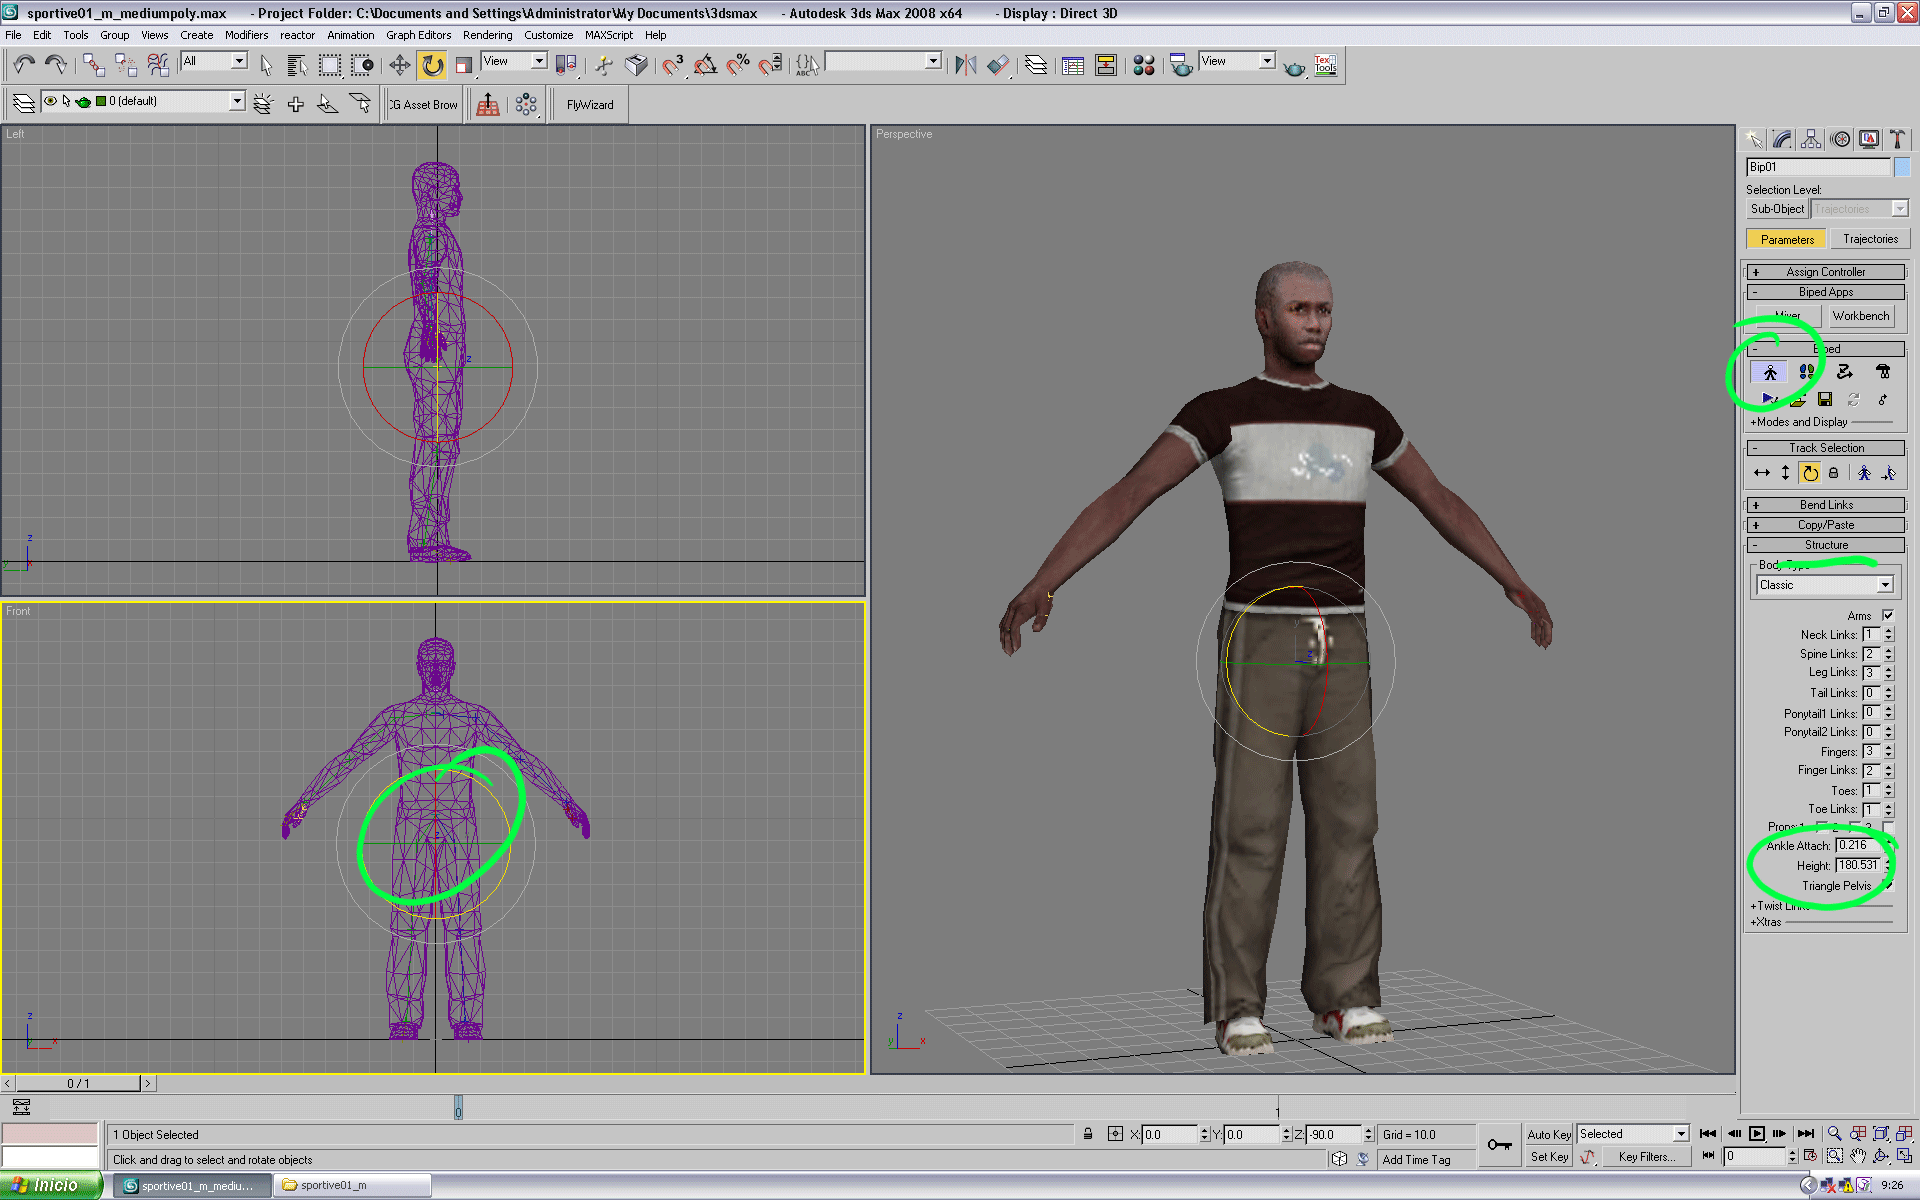
Task: Expand the Bend Links rollout
Action: point(1825,505)
